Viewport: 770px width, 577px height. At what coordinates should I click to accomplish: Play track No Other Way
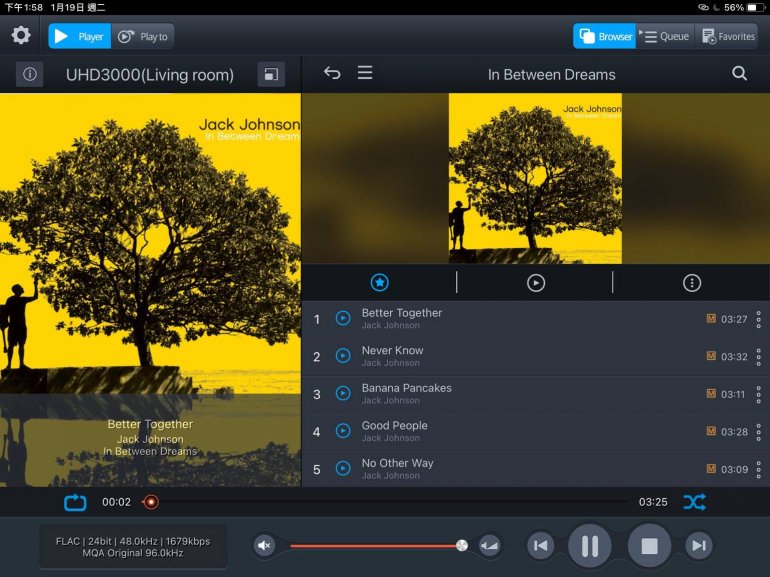point(343,468)
